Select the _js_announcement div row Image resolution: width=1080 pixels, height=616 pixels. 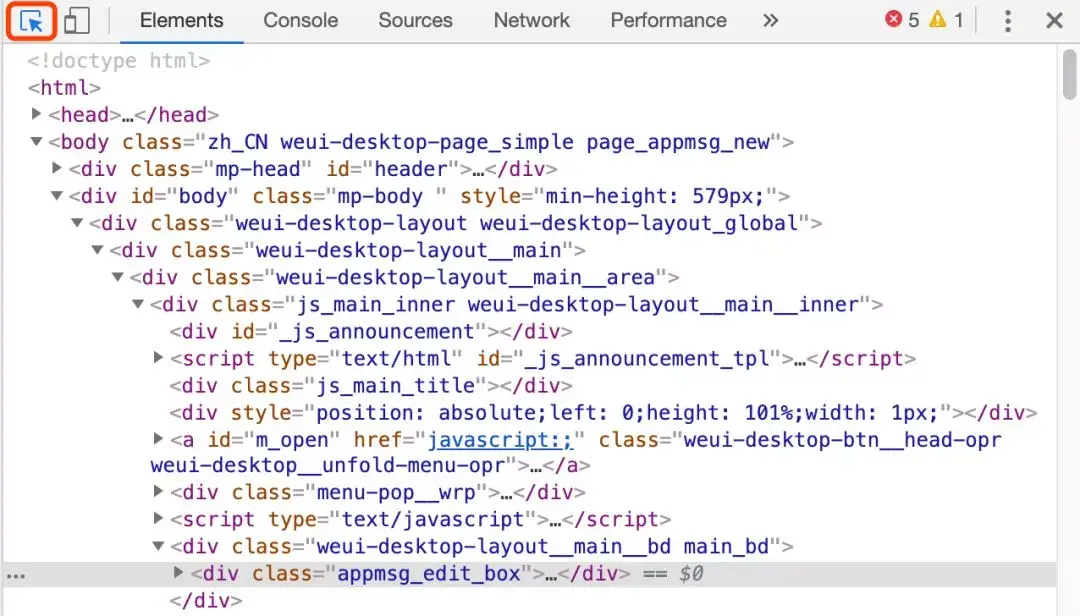tap(371, 331)
